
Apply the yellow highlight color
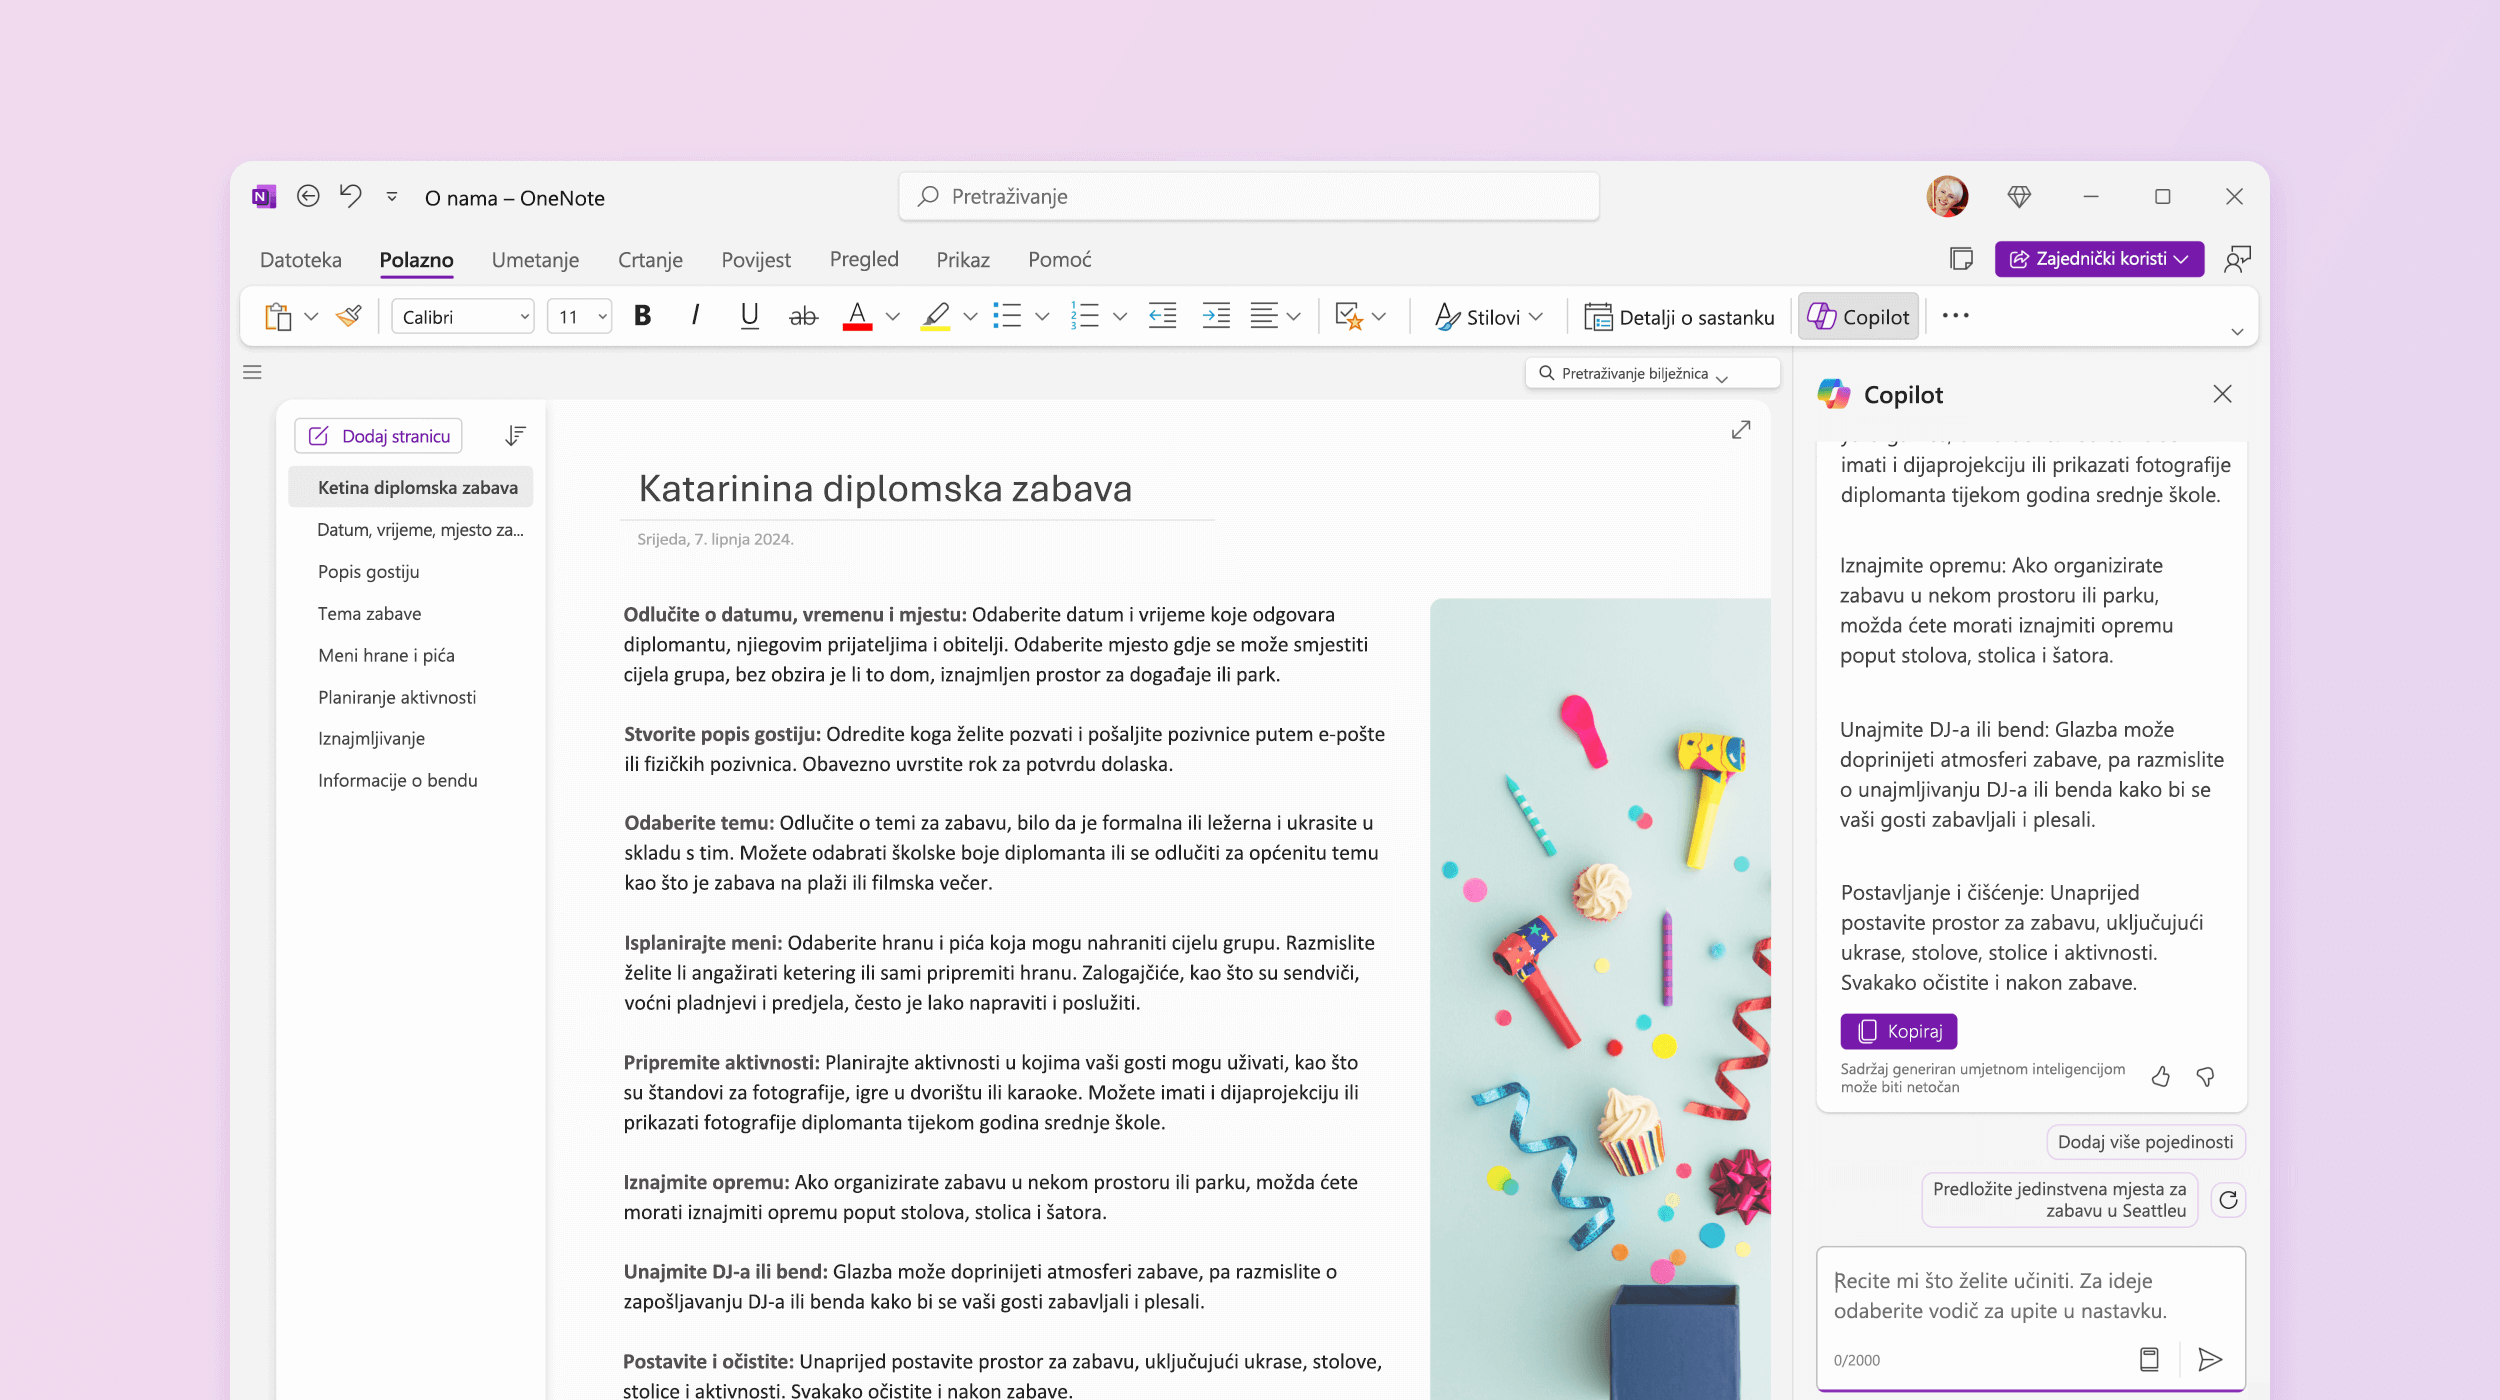coord(935,317)
